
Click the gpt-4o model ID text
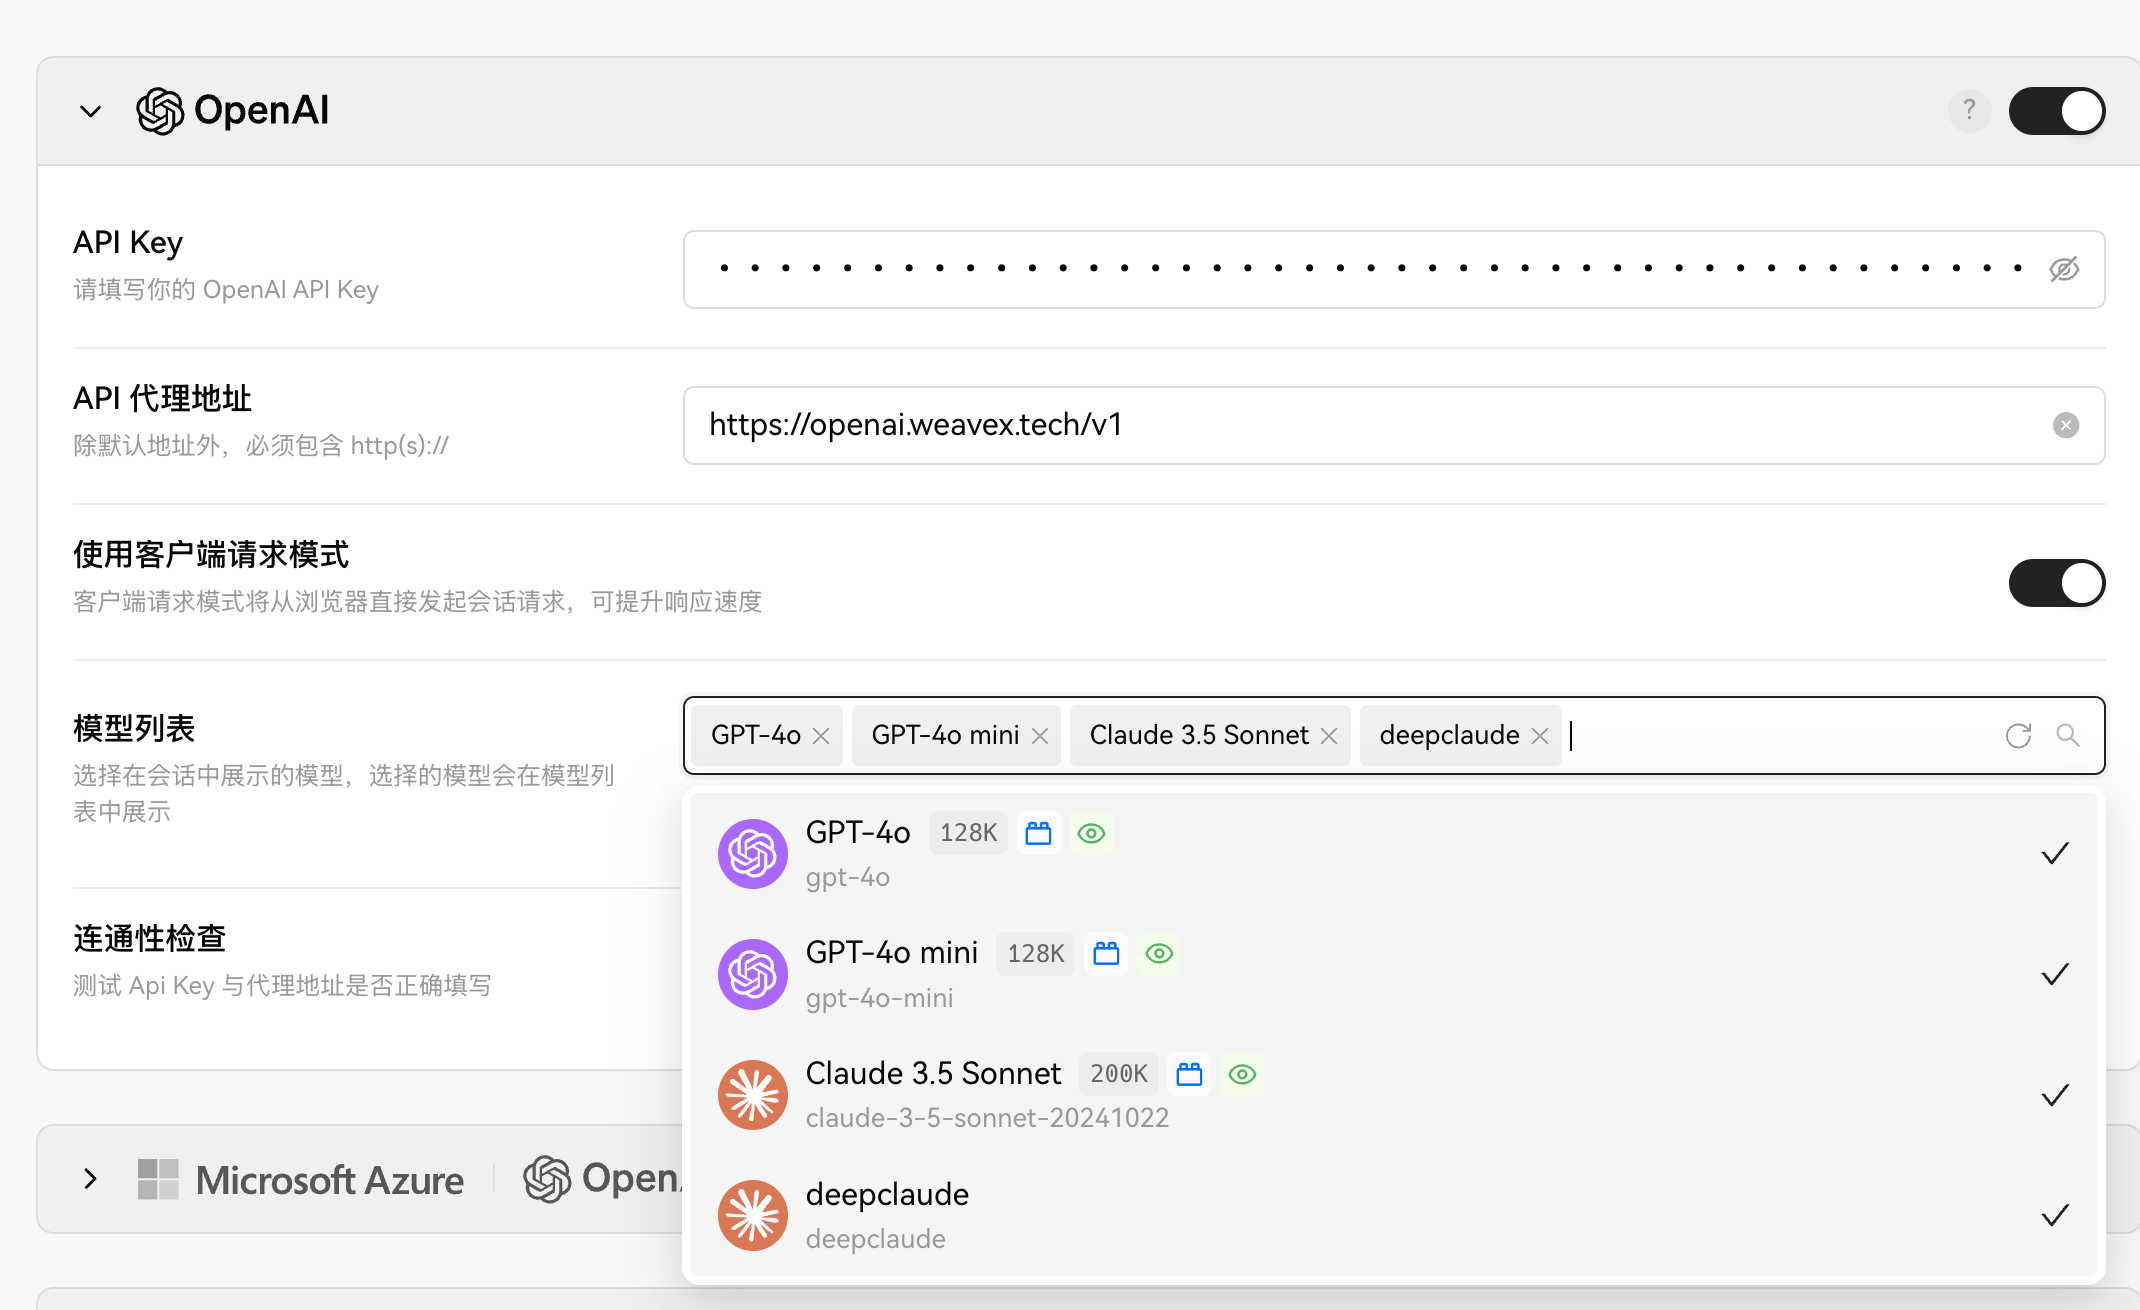[848, 877]
